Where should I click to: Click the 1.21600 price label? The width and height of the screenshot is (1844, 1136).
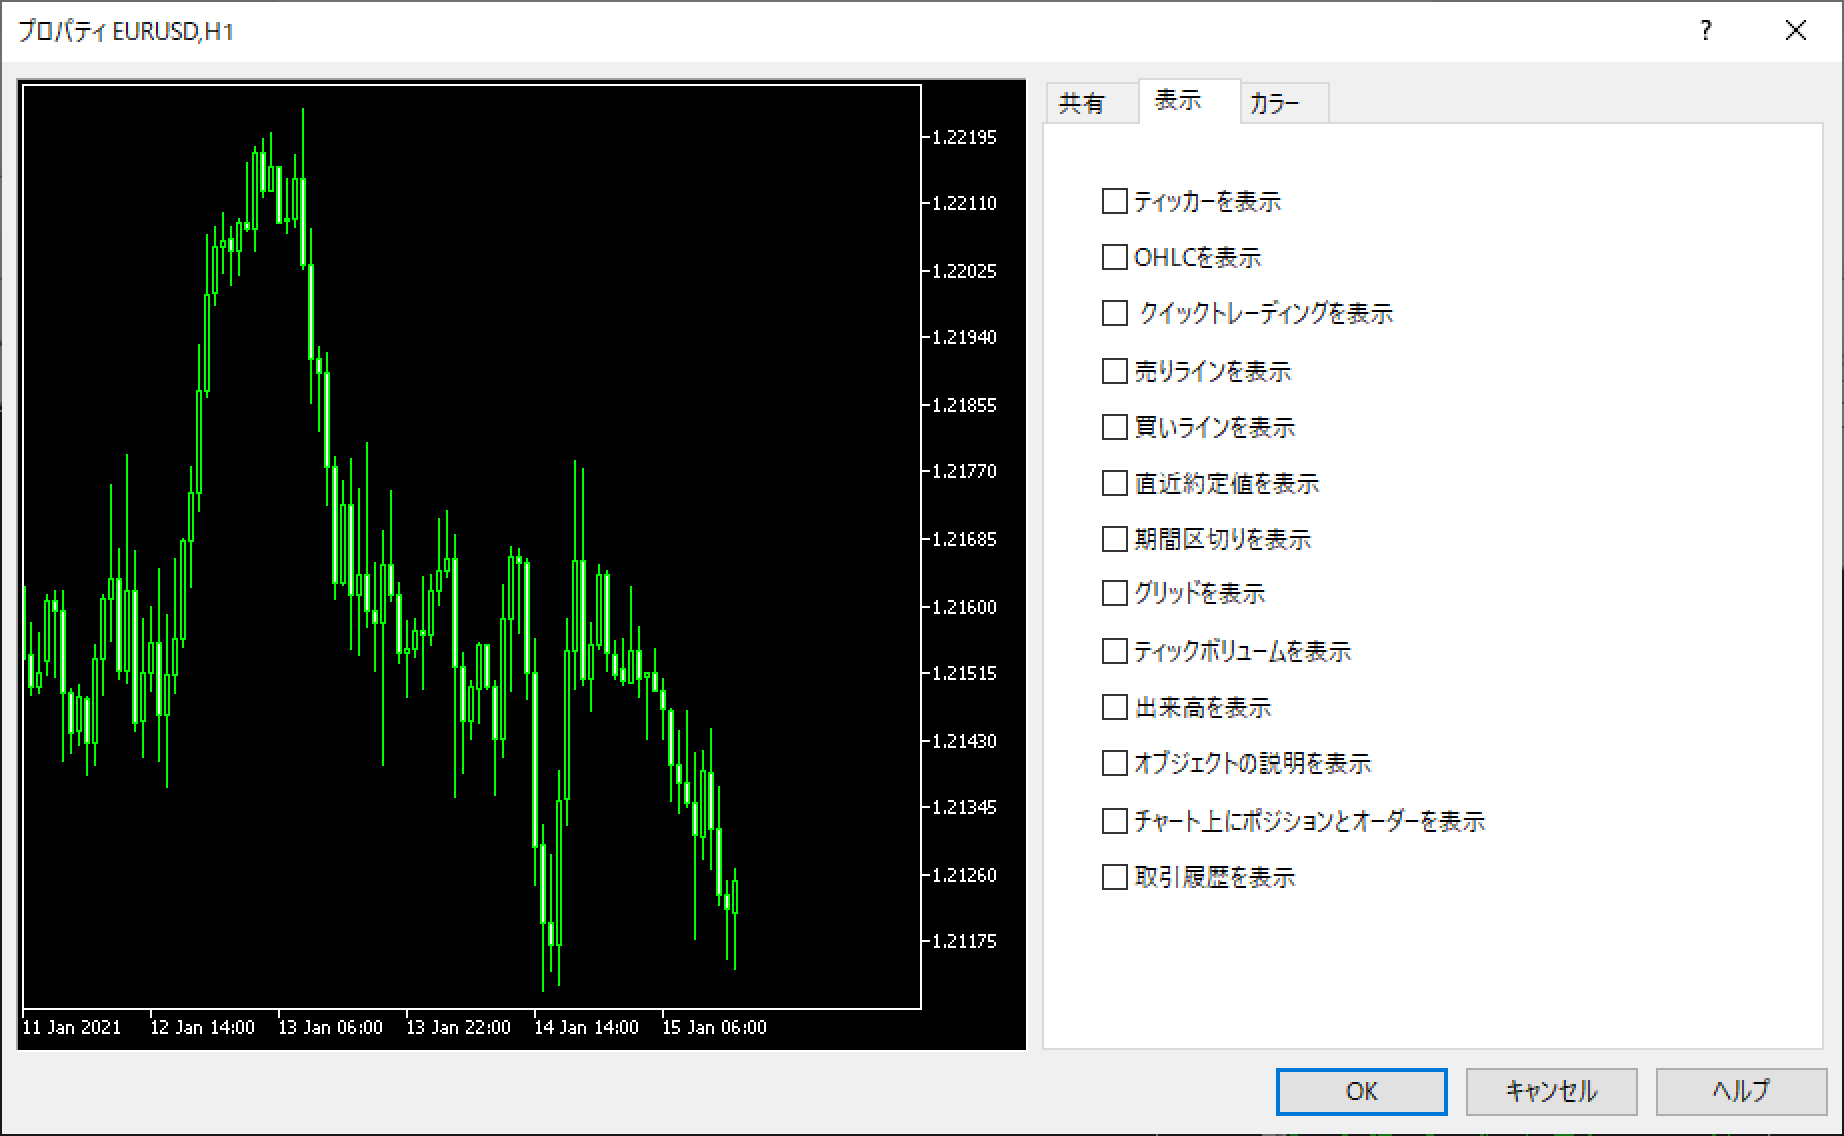964,608
